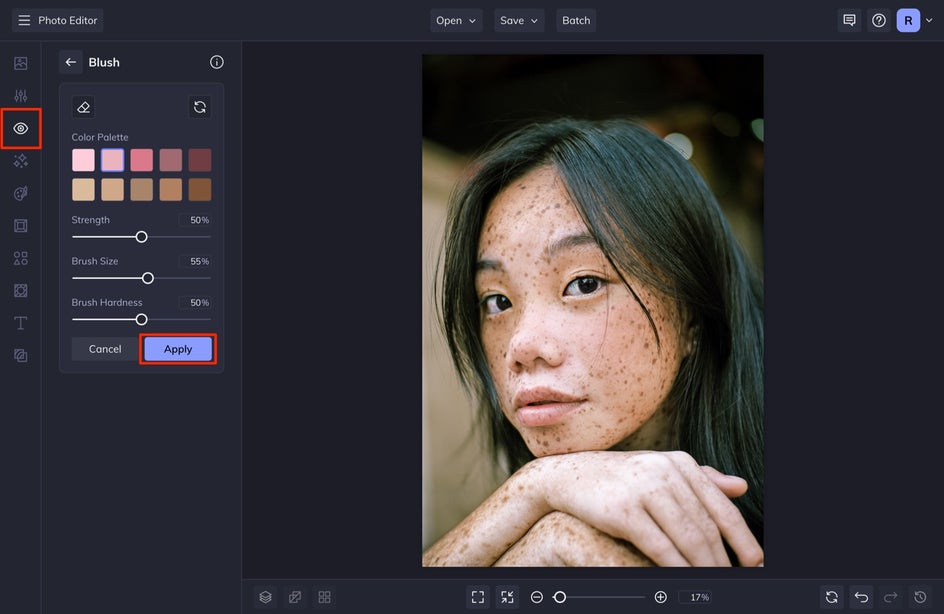The image size is (944, 614).
Task: Toggle the before/after compare icon
Action: (295, 597)
